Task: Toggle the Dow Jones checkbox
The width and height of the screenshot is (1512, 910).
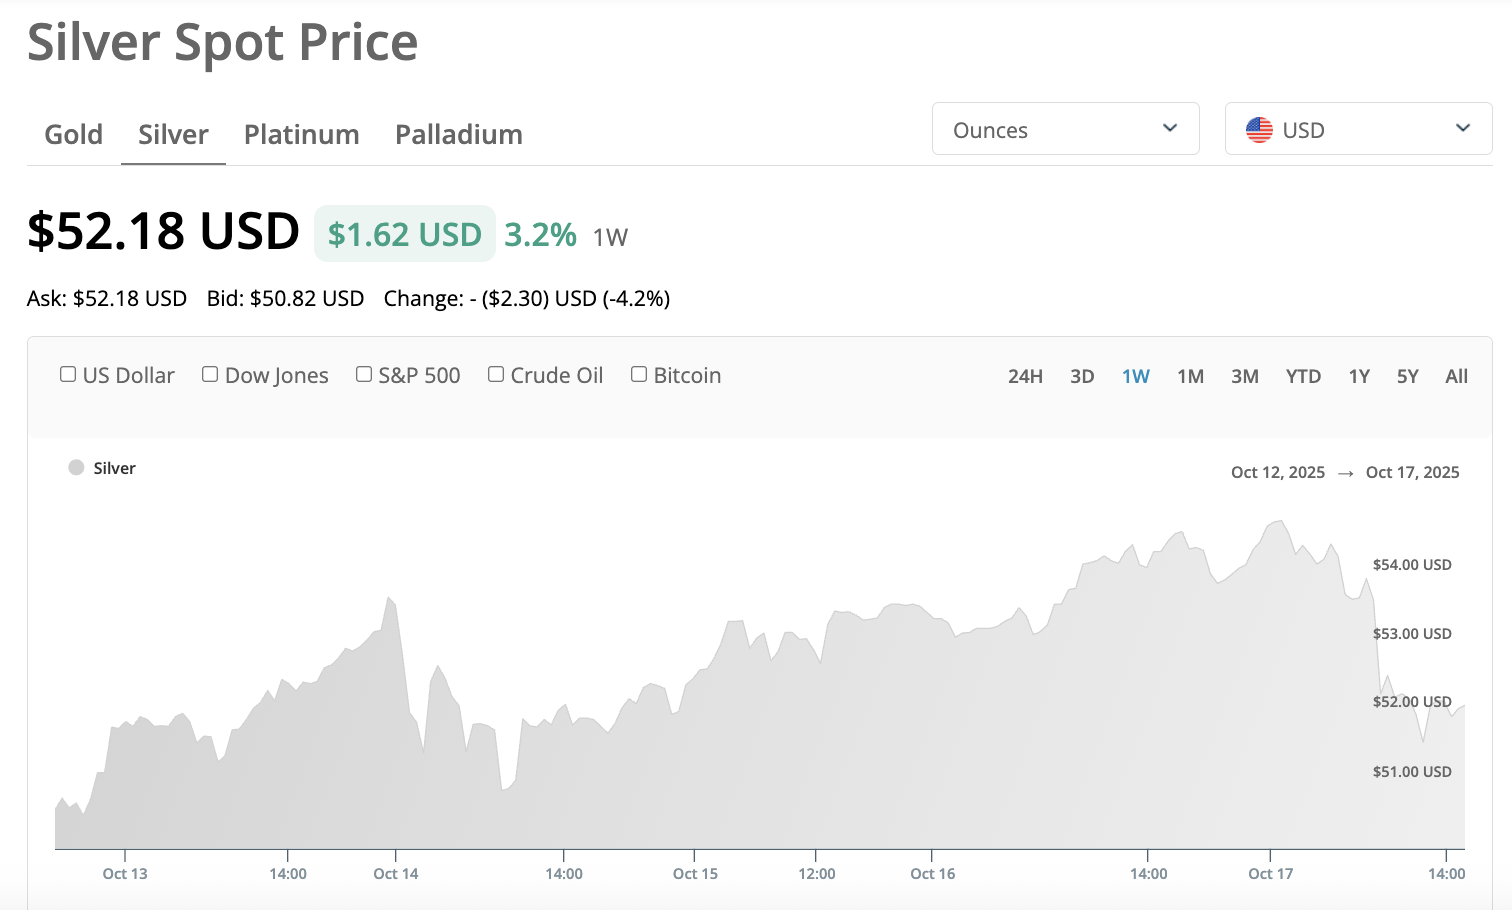Action: (210, 374)
